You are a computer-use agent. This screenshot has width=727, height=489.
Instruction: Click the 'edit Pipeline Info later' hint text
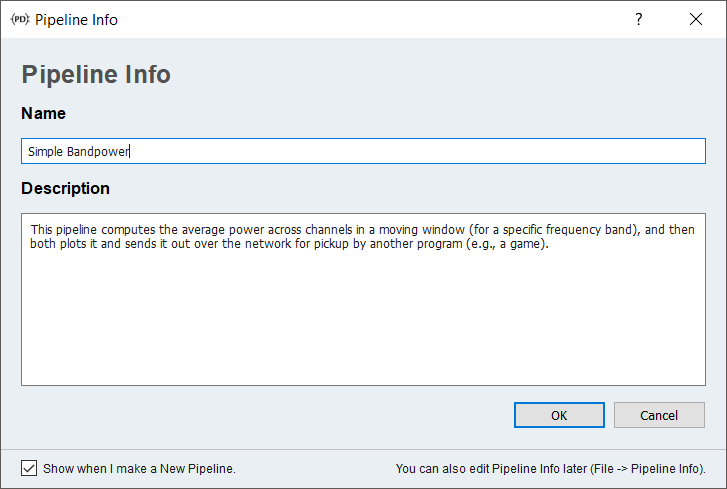550,468
